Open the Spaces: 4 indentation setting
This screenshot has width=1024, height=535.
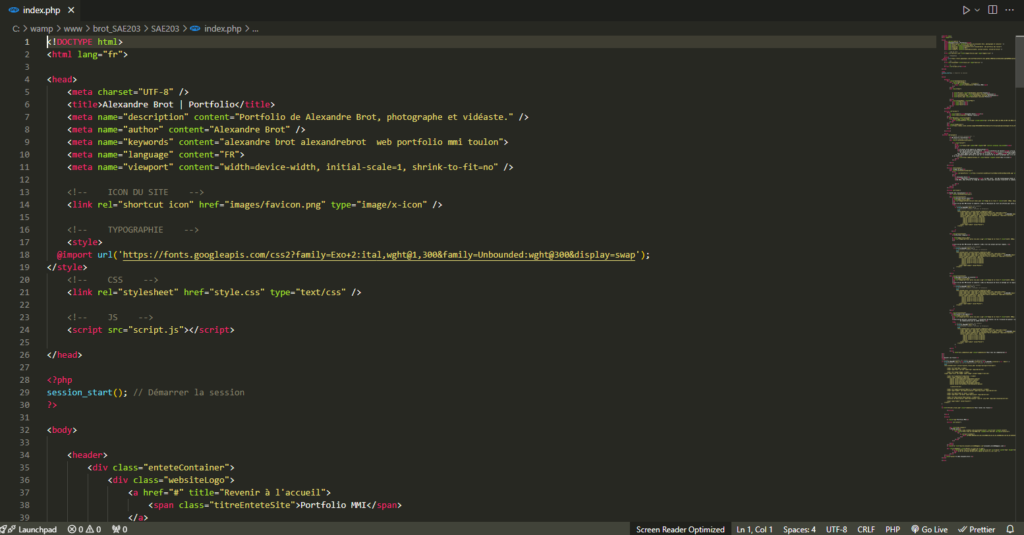(x=799, y=529)
